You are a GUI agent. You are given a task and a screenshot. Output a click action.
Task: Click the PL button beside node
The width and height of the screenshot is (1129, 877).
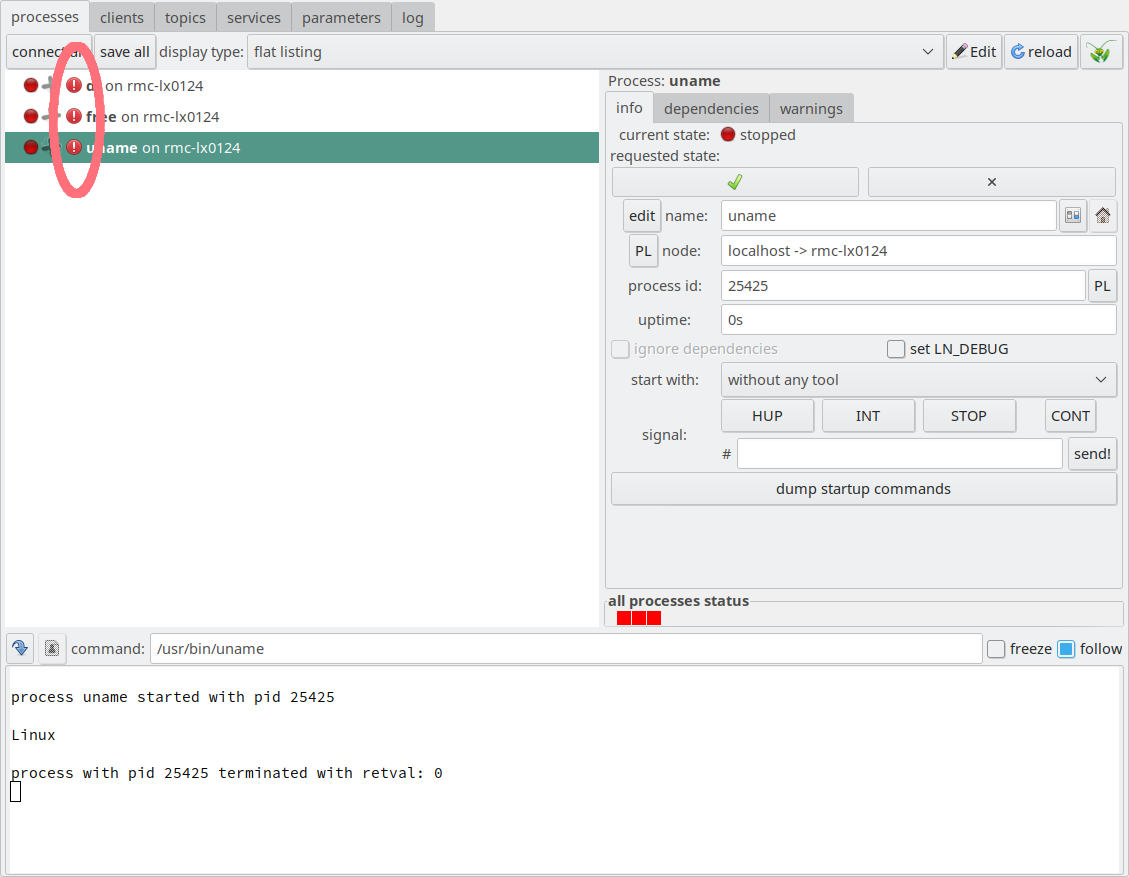pyautogui.click(x=643, y=251)
